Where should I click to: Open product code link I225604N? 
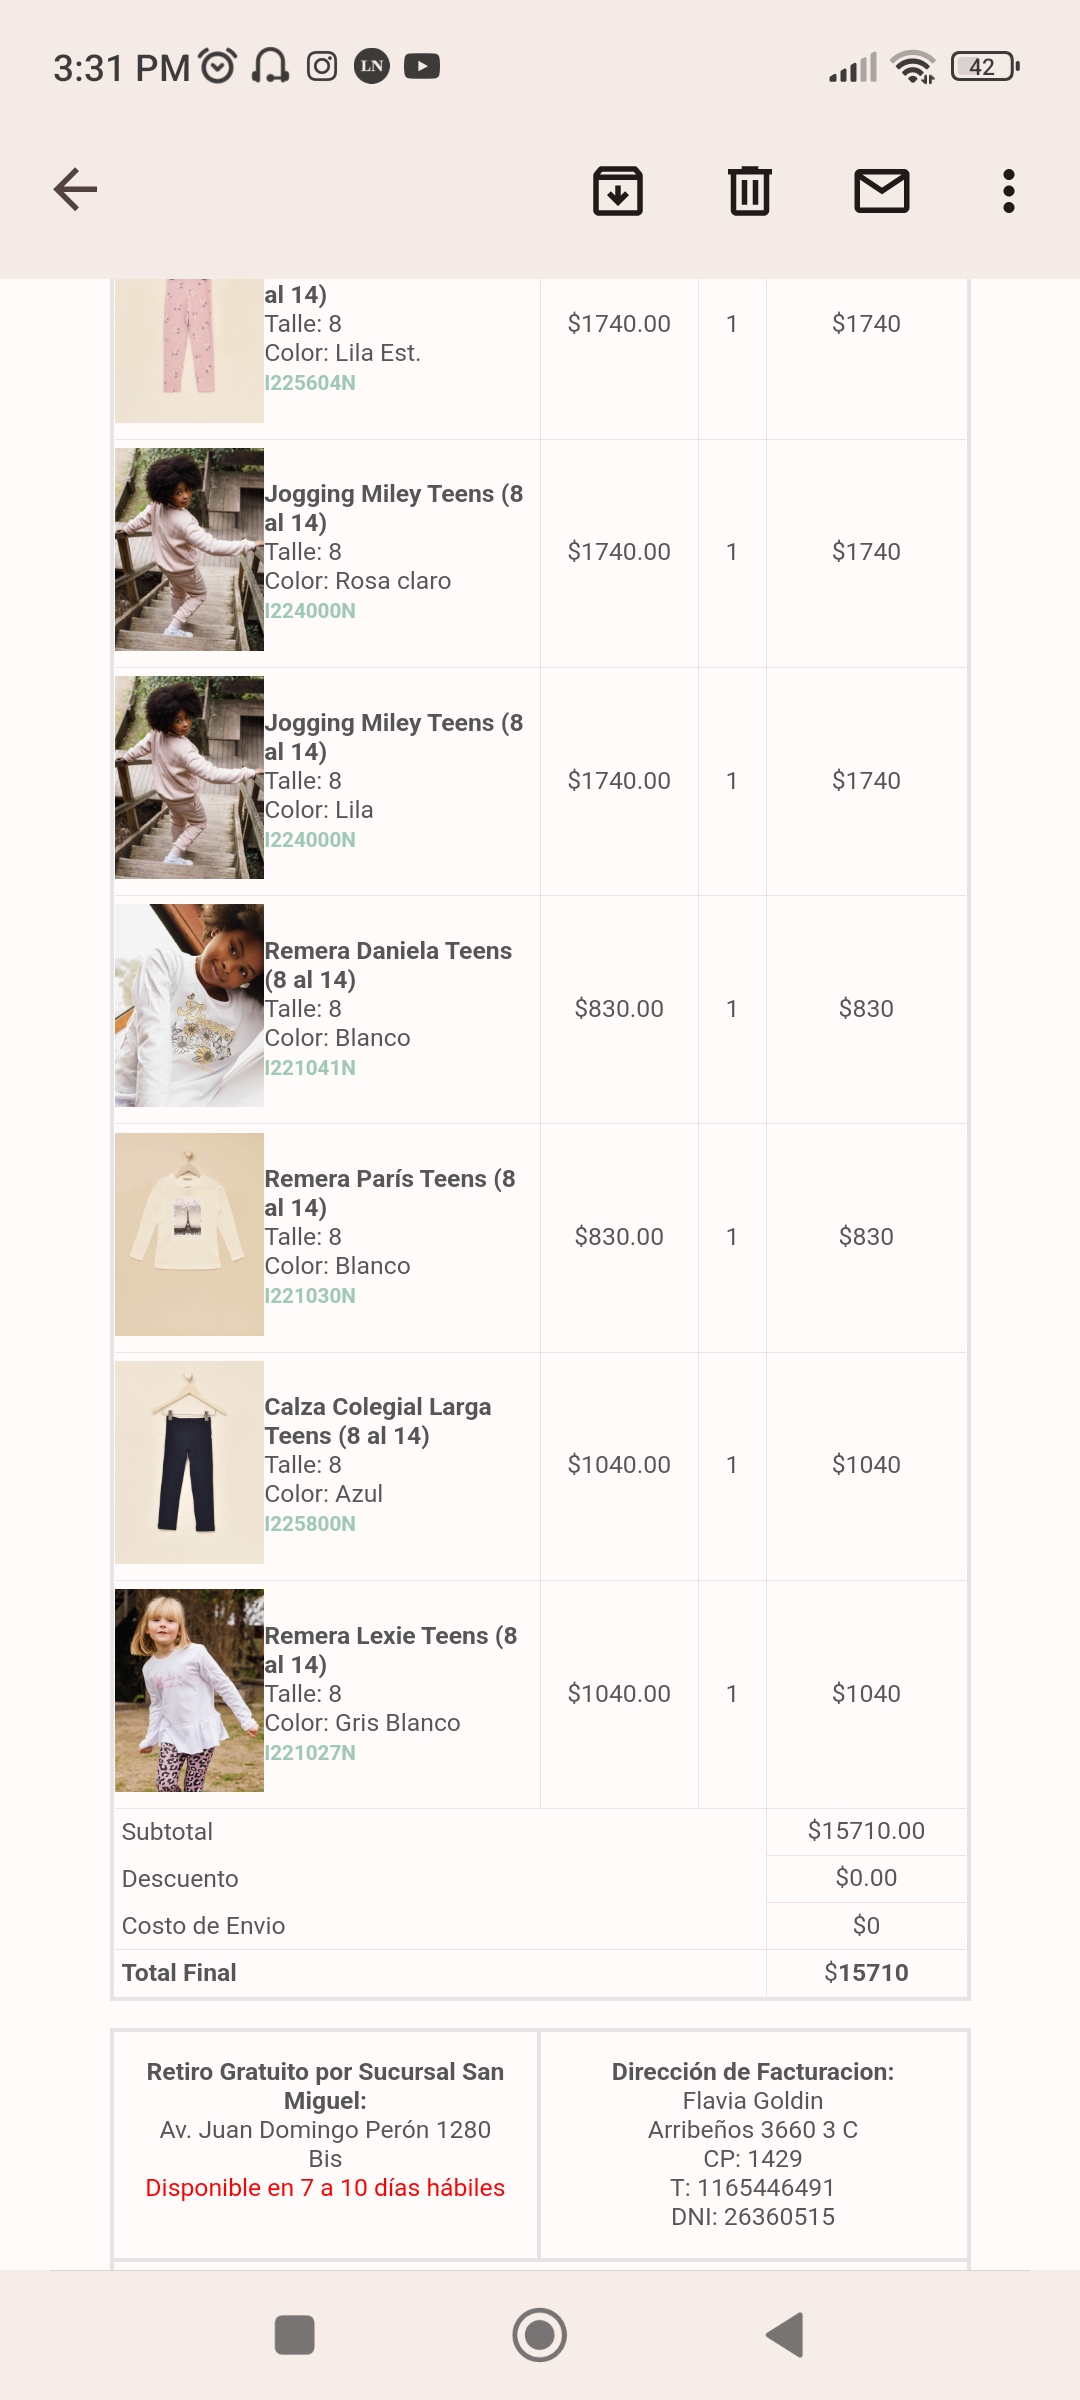coord(310,383)
